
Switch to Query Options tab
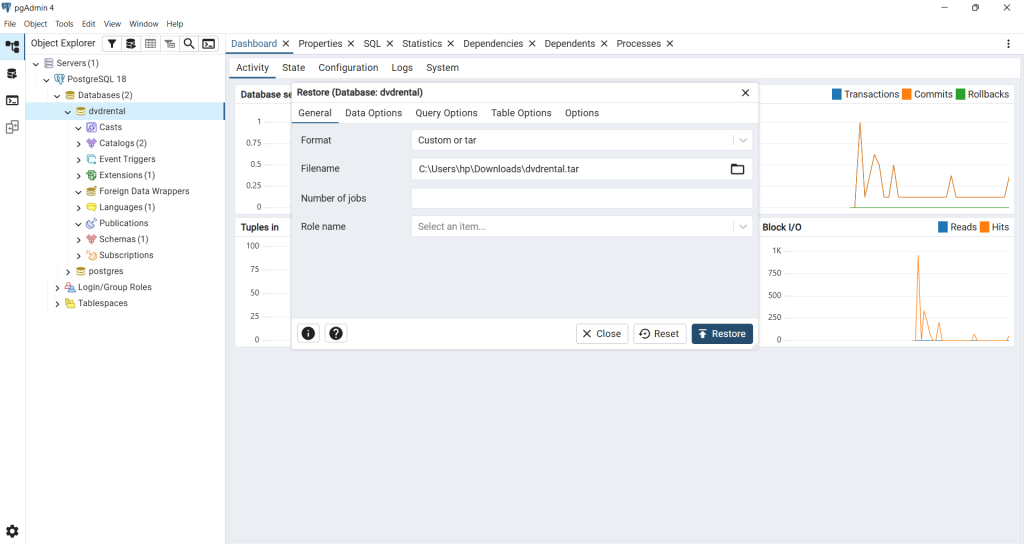pos(447,113)
